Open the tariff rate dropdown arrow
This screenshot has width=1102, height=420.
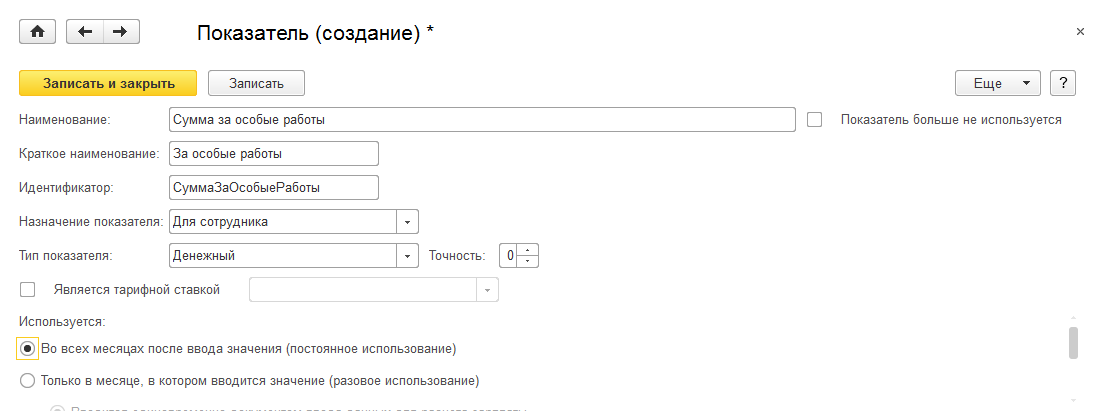click(x=487, y=290)
